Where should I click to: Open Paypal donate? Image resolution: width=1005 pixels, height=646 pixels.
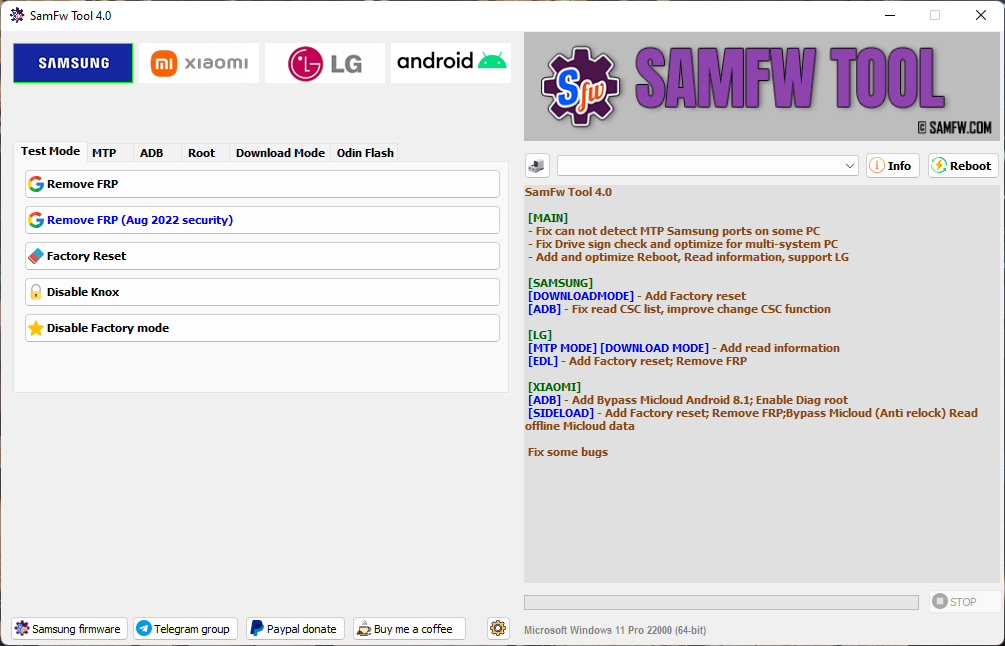[x=295, y=629]
